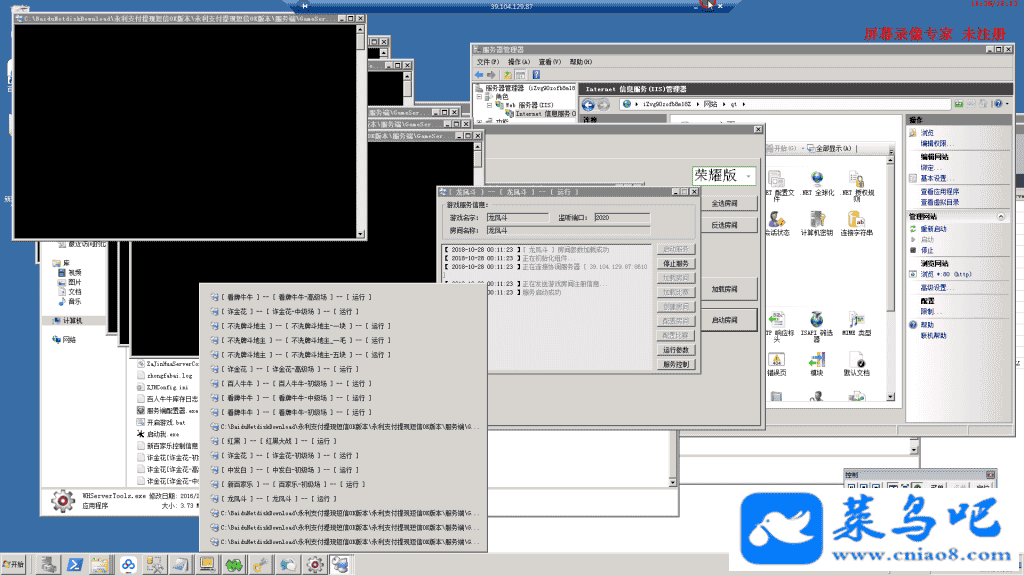Open the 默认文档 default document icon
Image resolution: width=1024 pixels, height=576 pixels.
(856, 362)
